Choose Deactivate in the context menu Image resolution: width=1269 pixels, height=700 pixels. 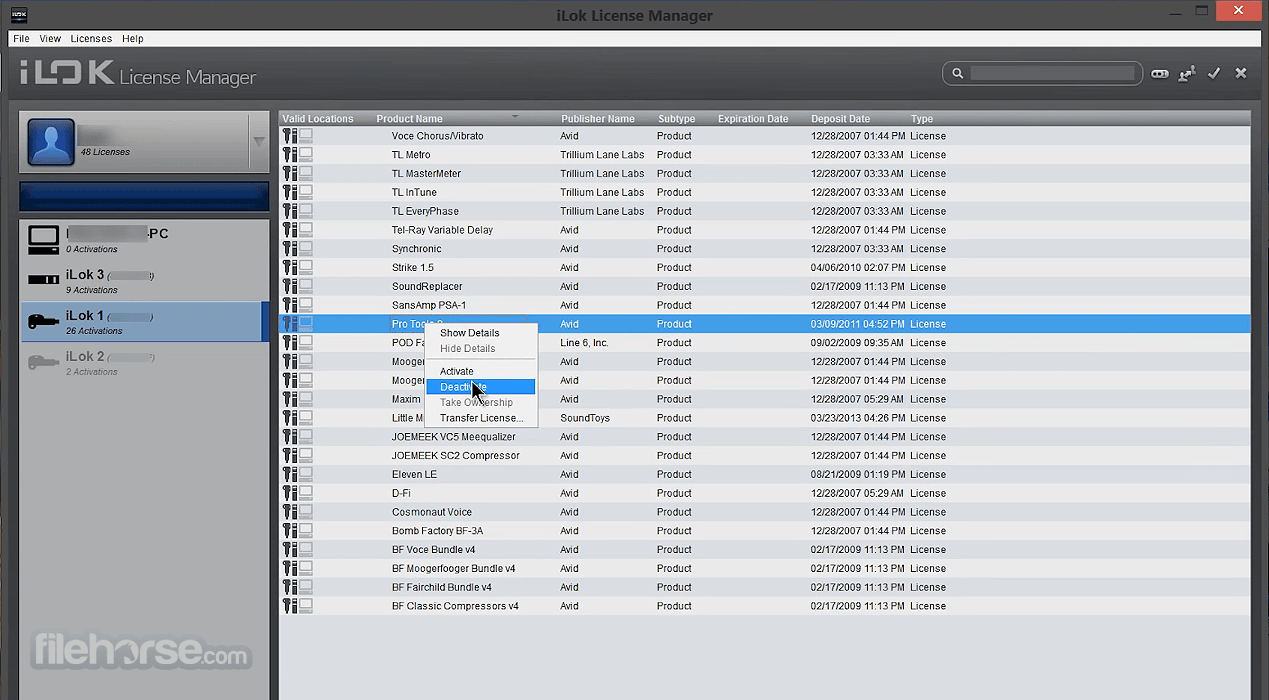[481, 387]
